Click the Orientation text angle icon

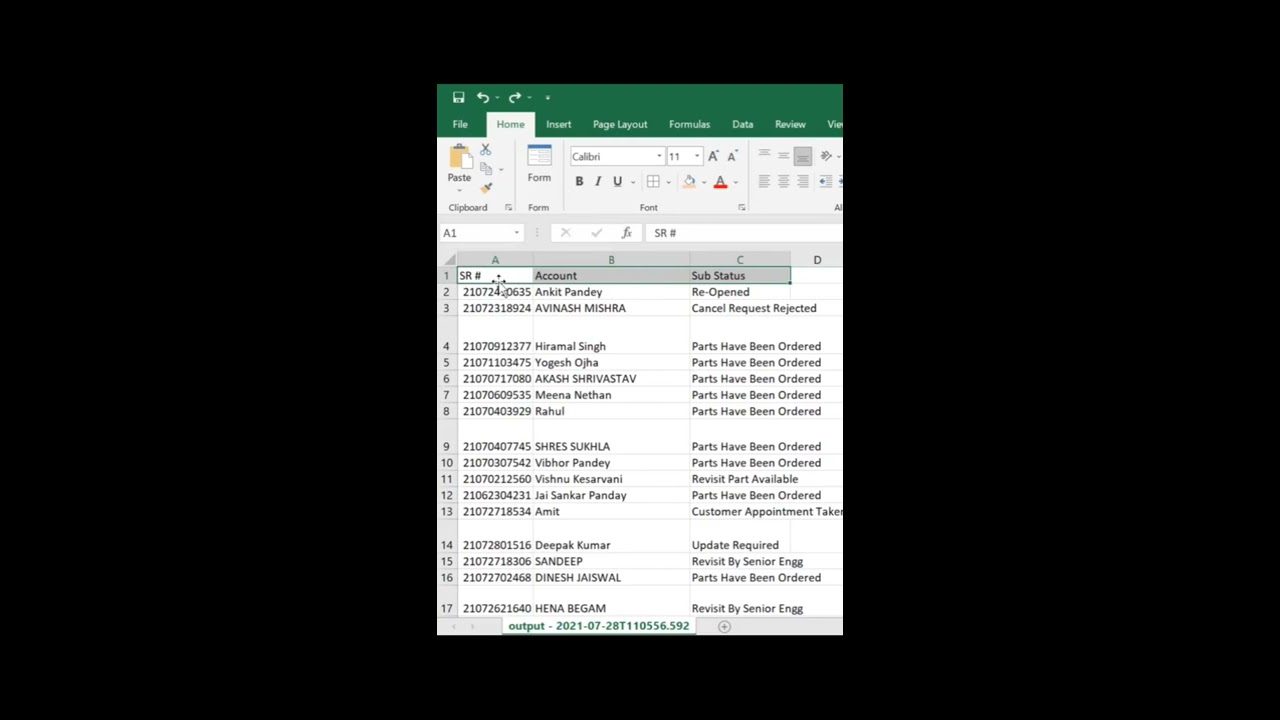pyautogui.click(x=826, y=156)
